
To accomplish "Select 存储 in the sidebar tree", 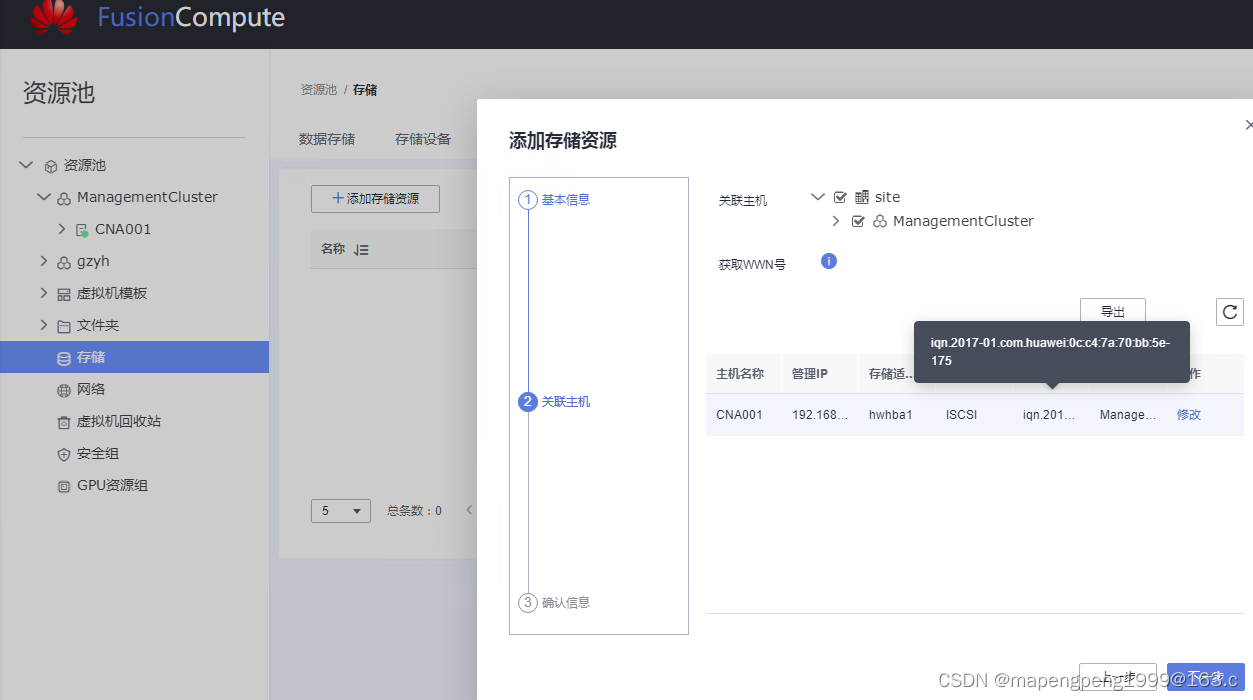I will click(x=134, y=357).
